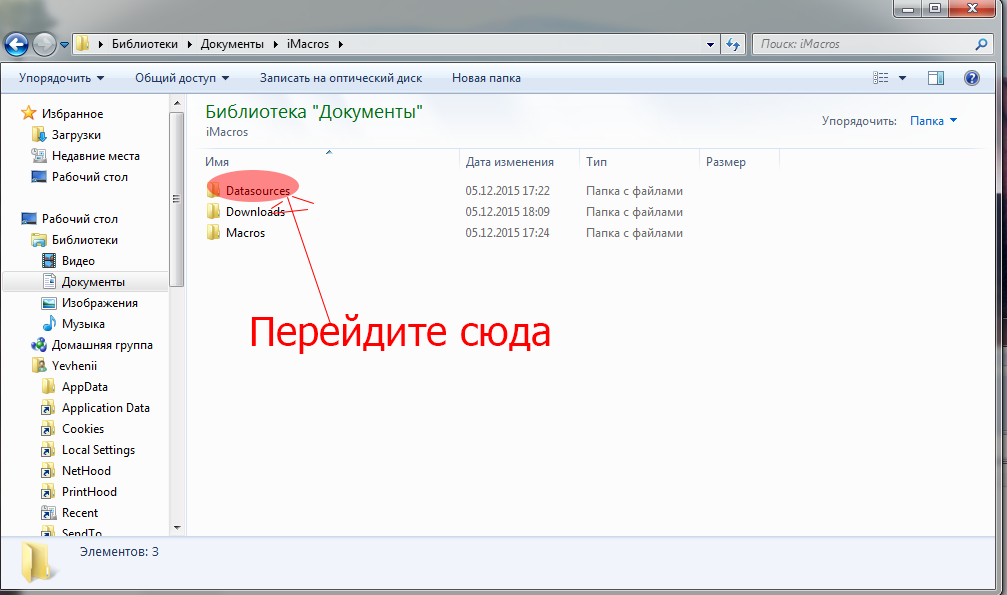
Task: Open Избранное in the navigation pane
Action: (72, 114)
